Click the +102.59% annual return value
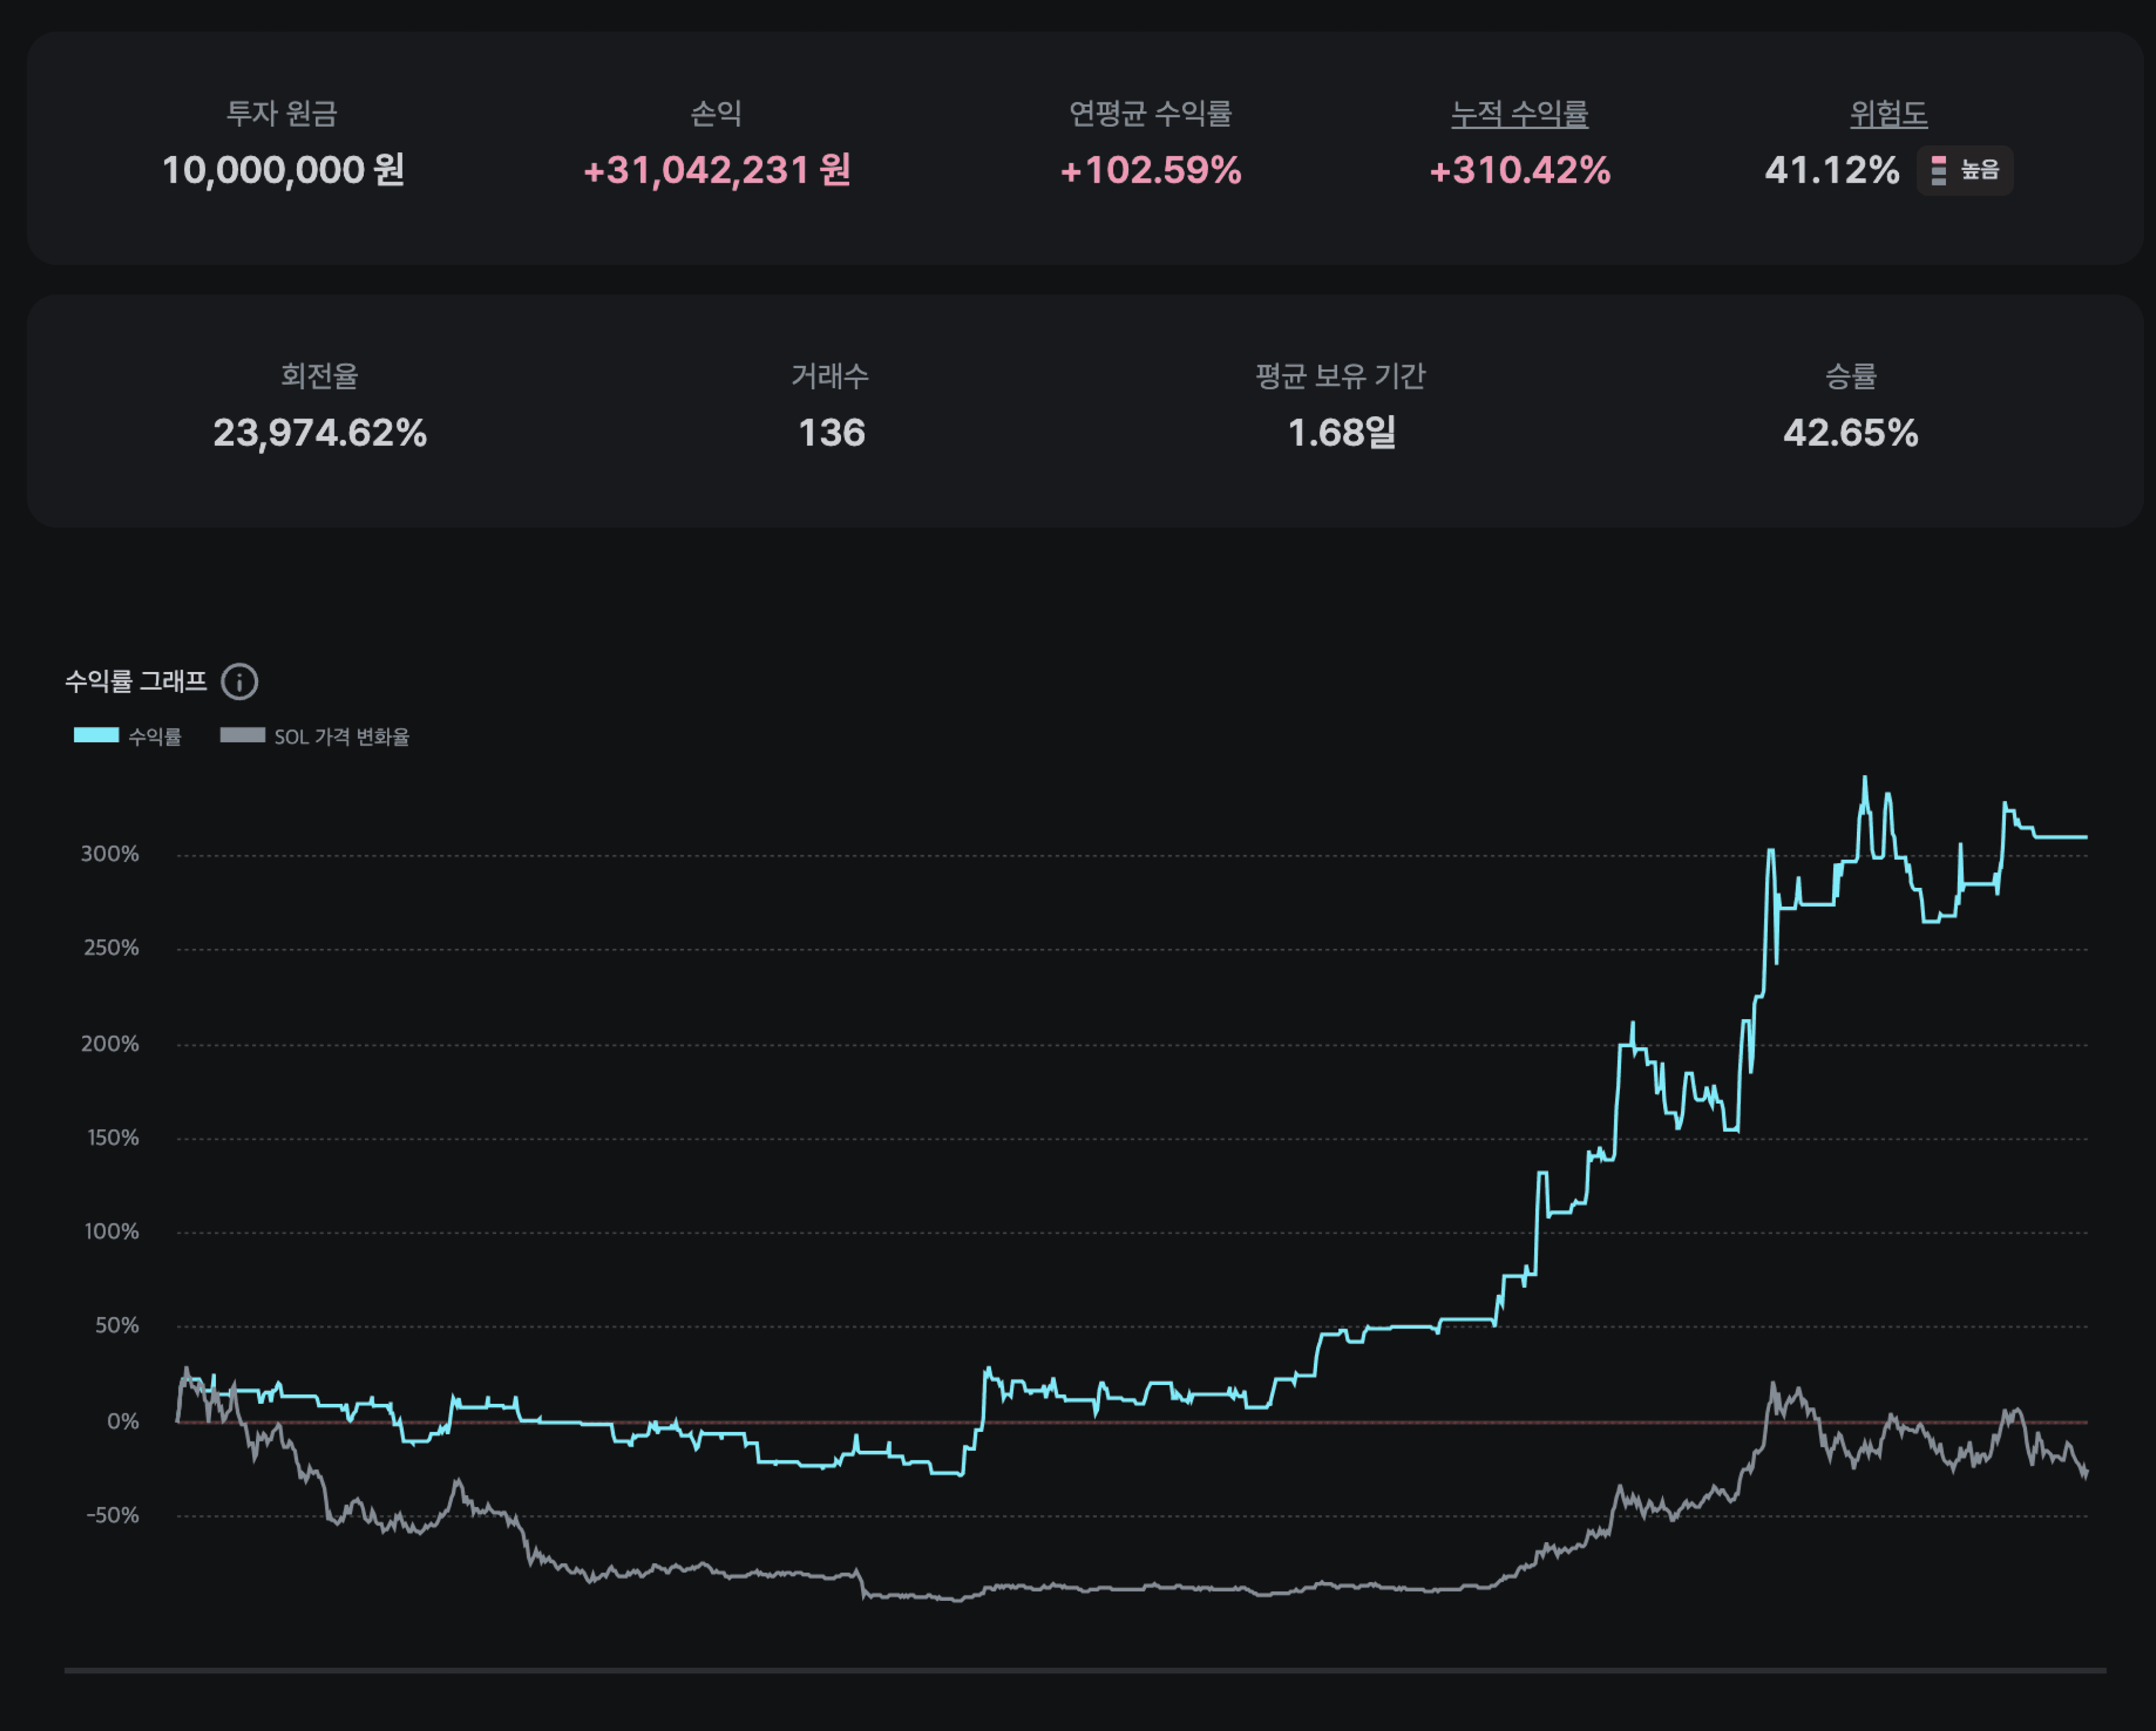Image resolution: width=2156 pixels, height=1731 pixels. point(1150,170)
